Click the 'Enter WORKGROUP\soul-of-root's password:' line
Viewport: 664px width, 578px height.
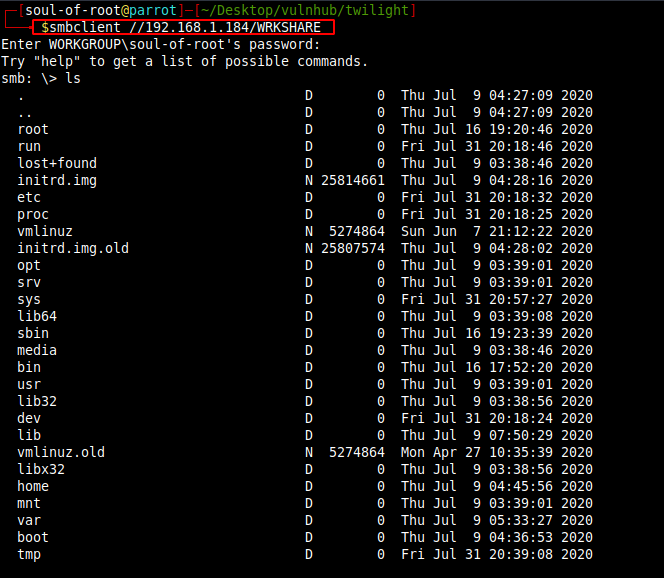point(161,45)
